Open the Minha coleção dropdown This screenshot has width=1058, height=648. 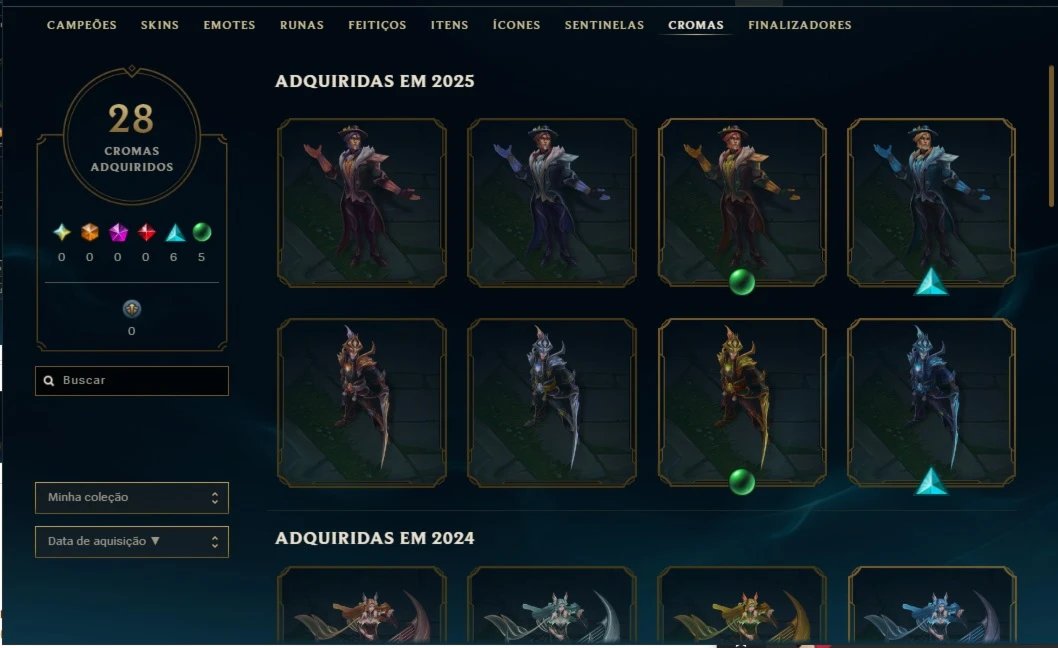(132, 497)
